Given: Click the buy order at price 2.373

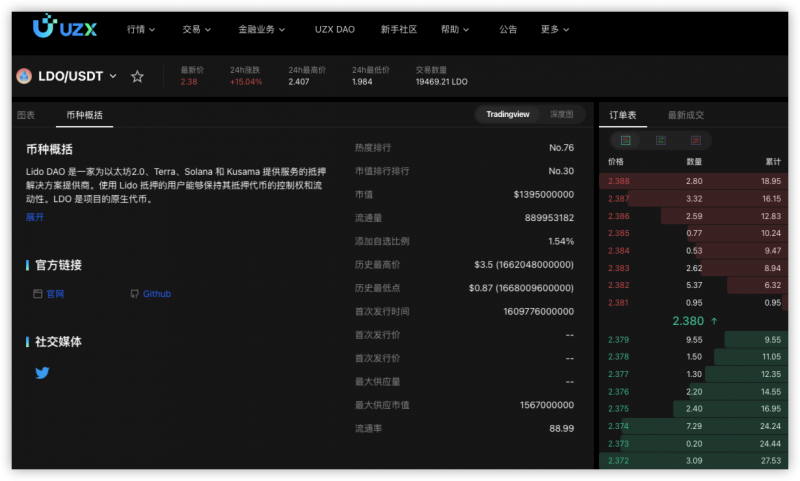Looking at the screenshot, I should pyautogui.click(x=694, y=444).
